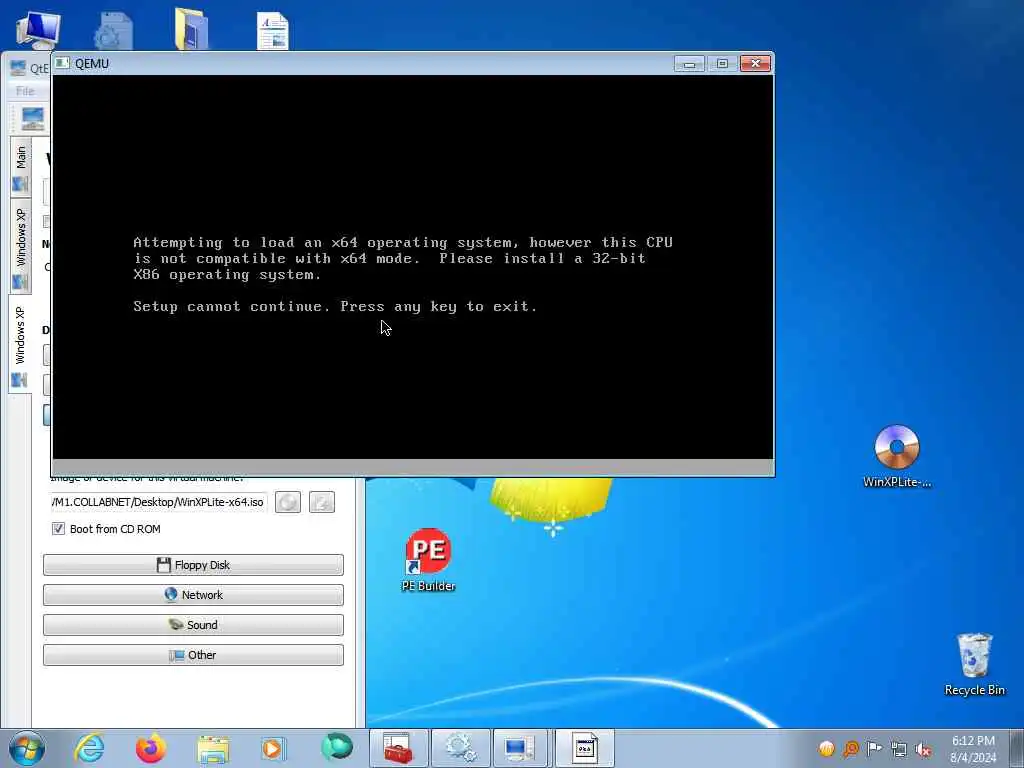Launch Firefox from the taskbar

[151, 748]
